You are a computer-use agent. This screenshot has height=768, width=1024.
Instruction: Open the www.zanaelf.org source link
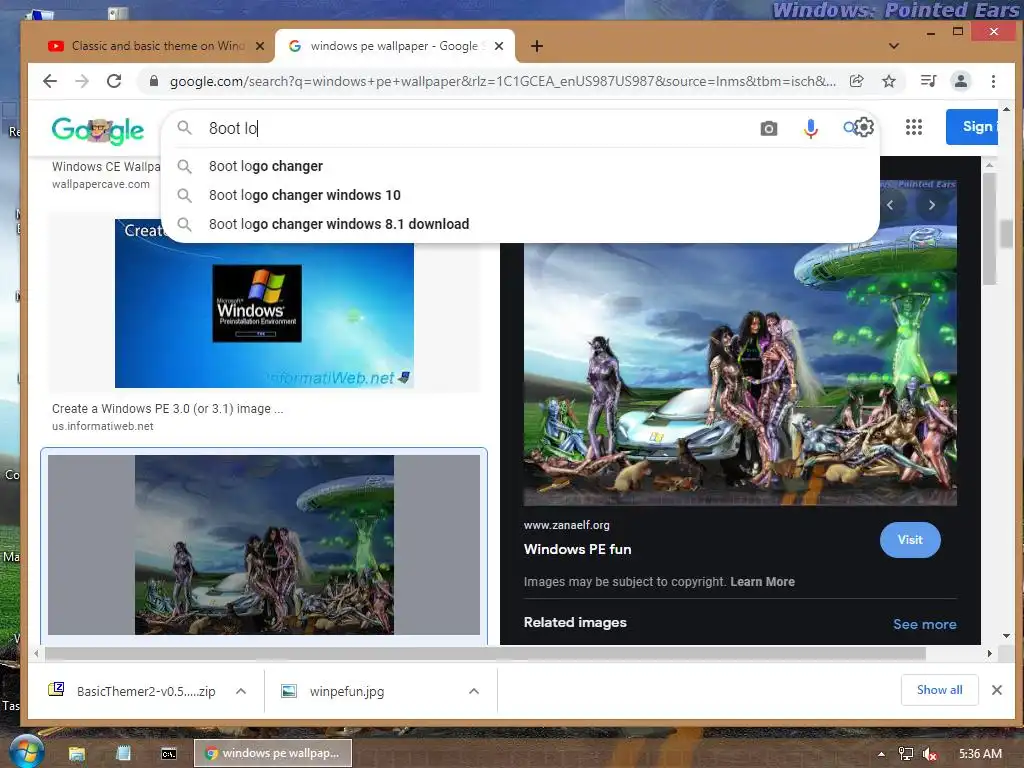click(x=566, y=524)
